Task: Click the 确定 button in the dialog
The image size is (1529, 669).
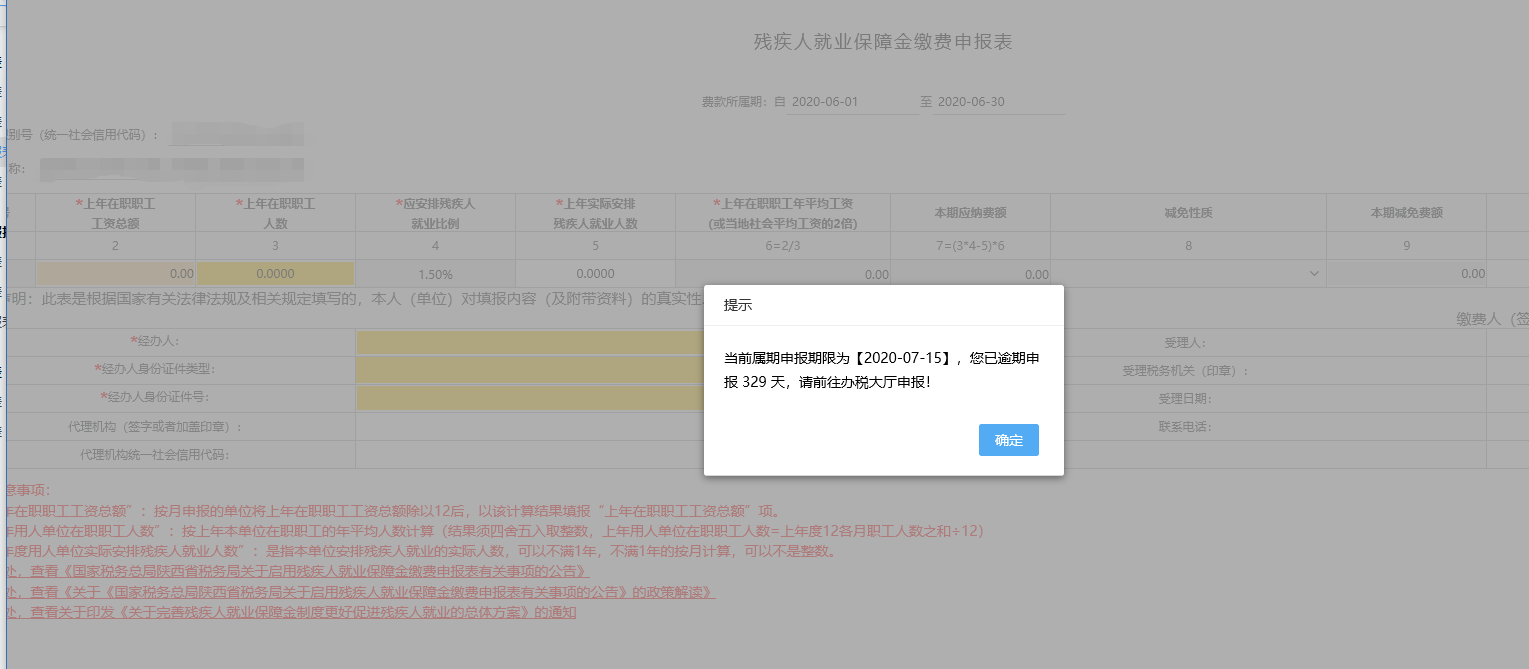Action: pyautogui.click(x=1008, y=440)
